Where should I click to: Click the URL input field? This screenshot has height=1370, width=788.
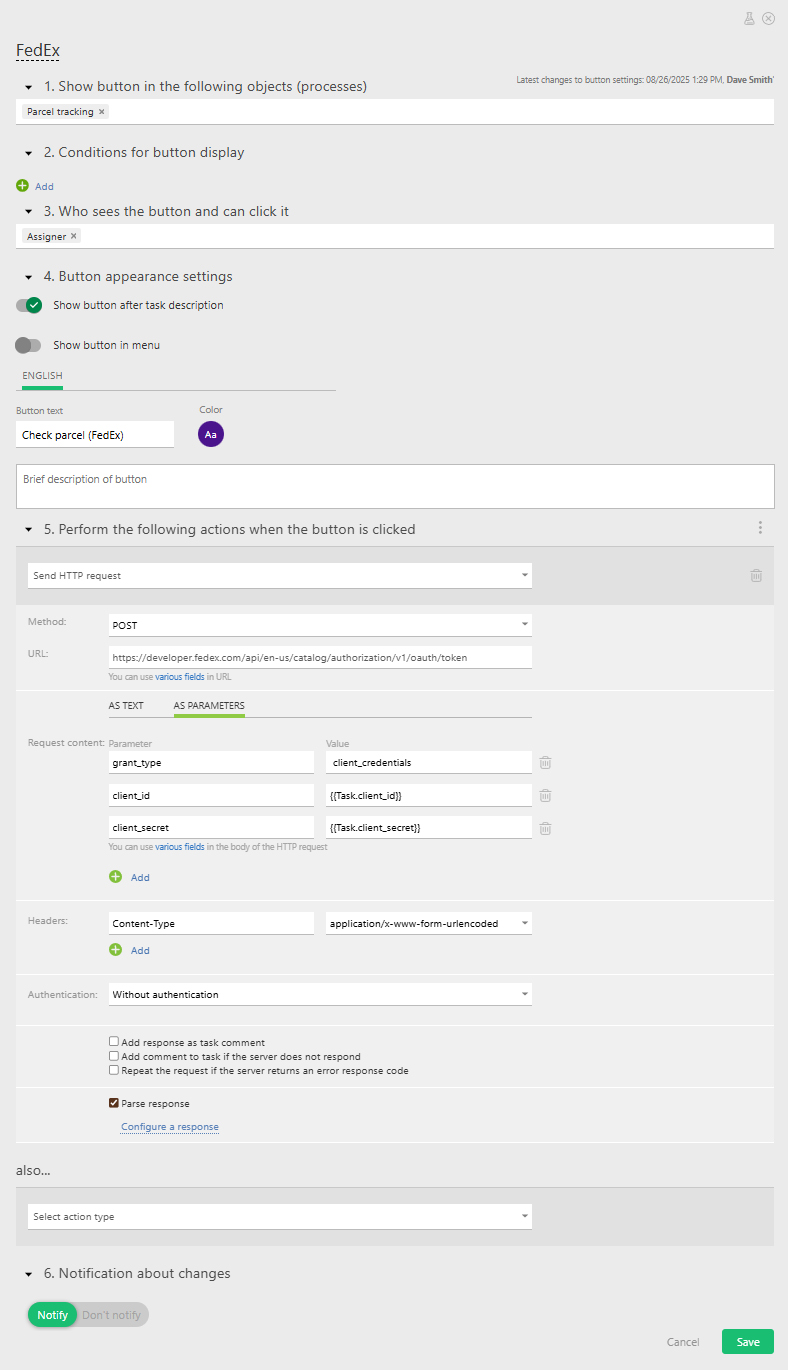click(x=320, y=657)
